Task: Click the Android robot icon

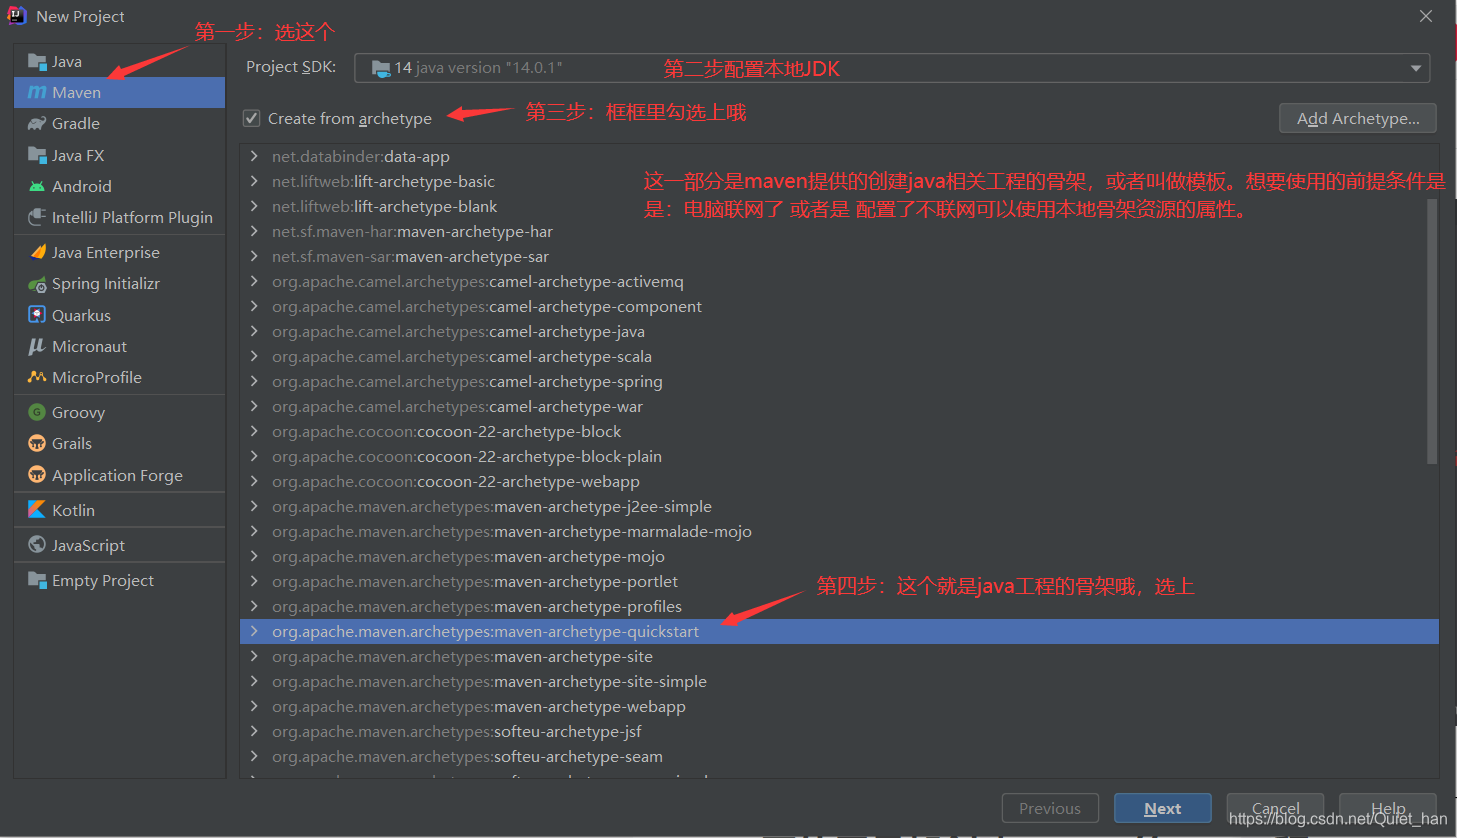Action: [x=37, y=186]
